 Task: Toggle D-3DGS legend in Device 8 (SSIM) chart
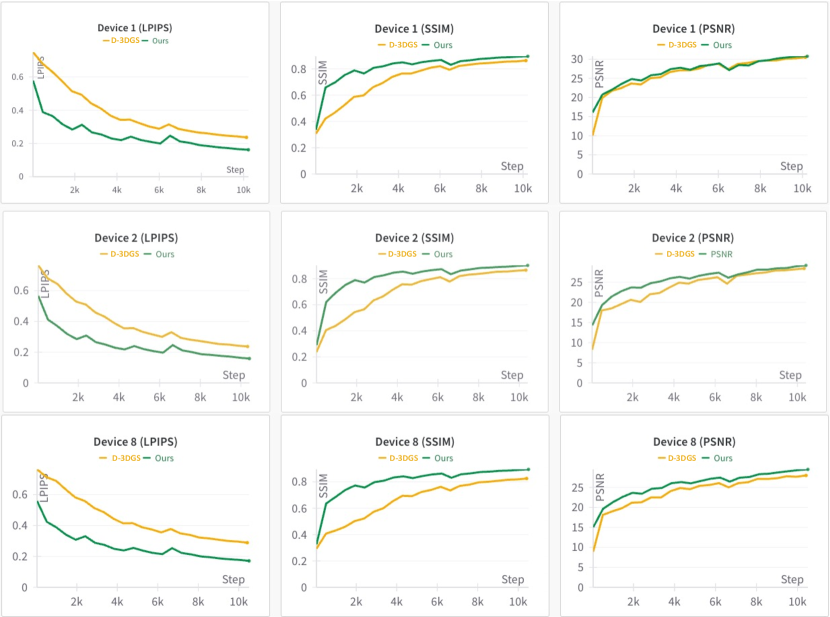pos(400,459)
